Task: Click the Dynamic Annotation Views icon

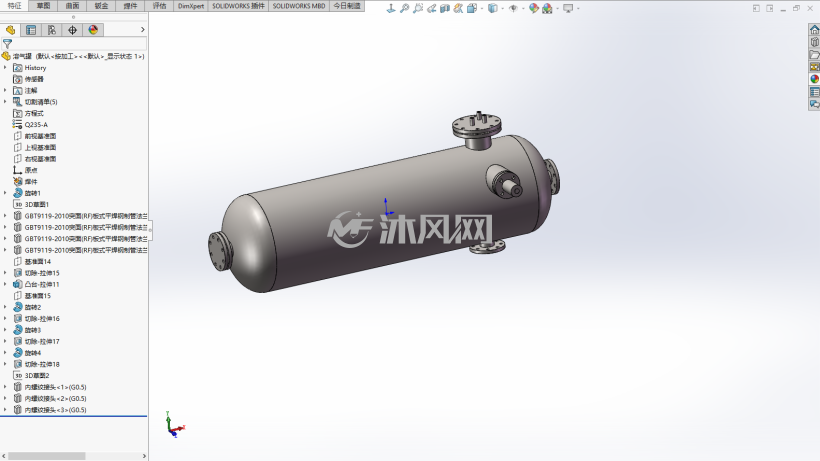Action: (459, 8)
